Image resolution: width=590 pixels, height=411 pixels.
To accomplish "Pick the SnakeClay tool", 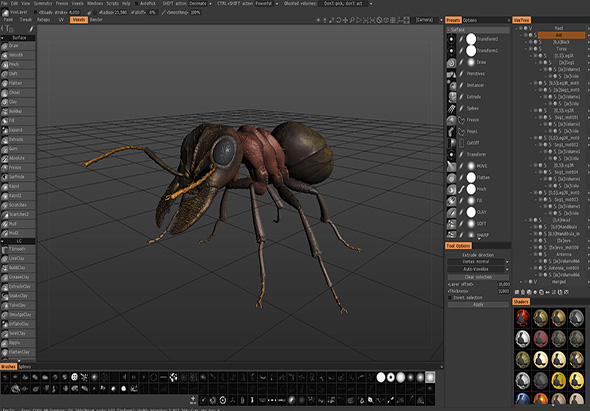I will click(x=18, y=296).
